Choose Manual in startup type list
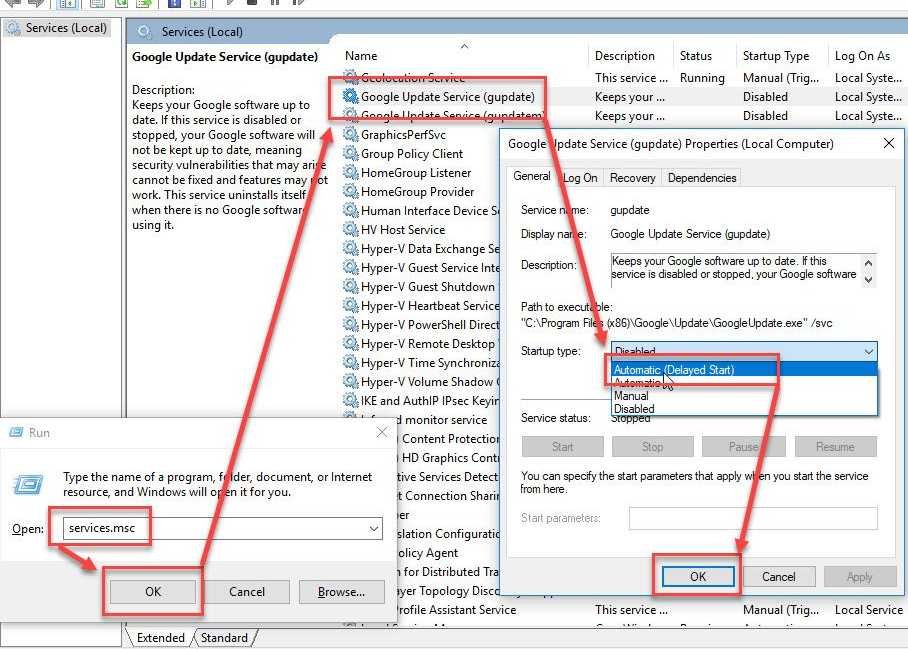908x649 pixels. coord(744,396)
